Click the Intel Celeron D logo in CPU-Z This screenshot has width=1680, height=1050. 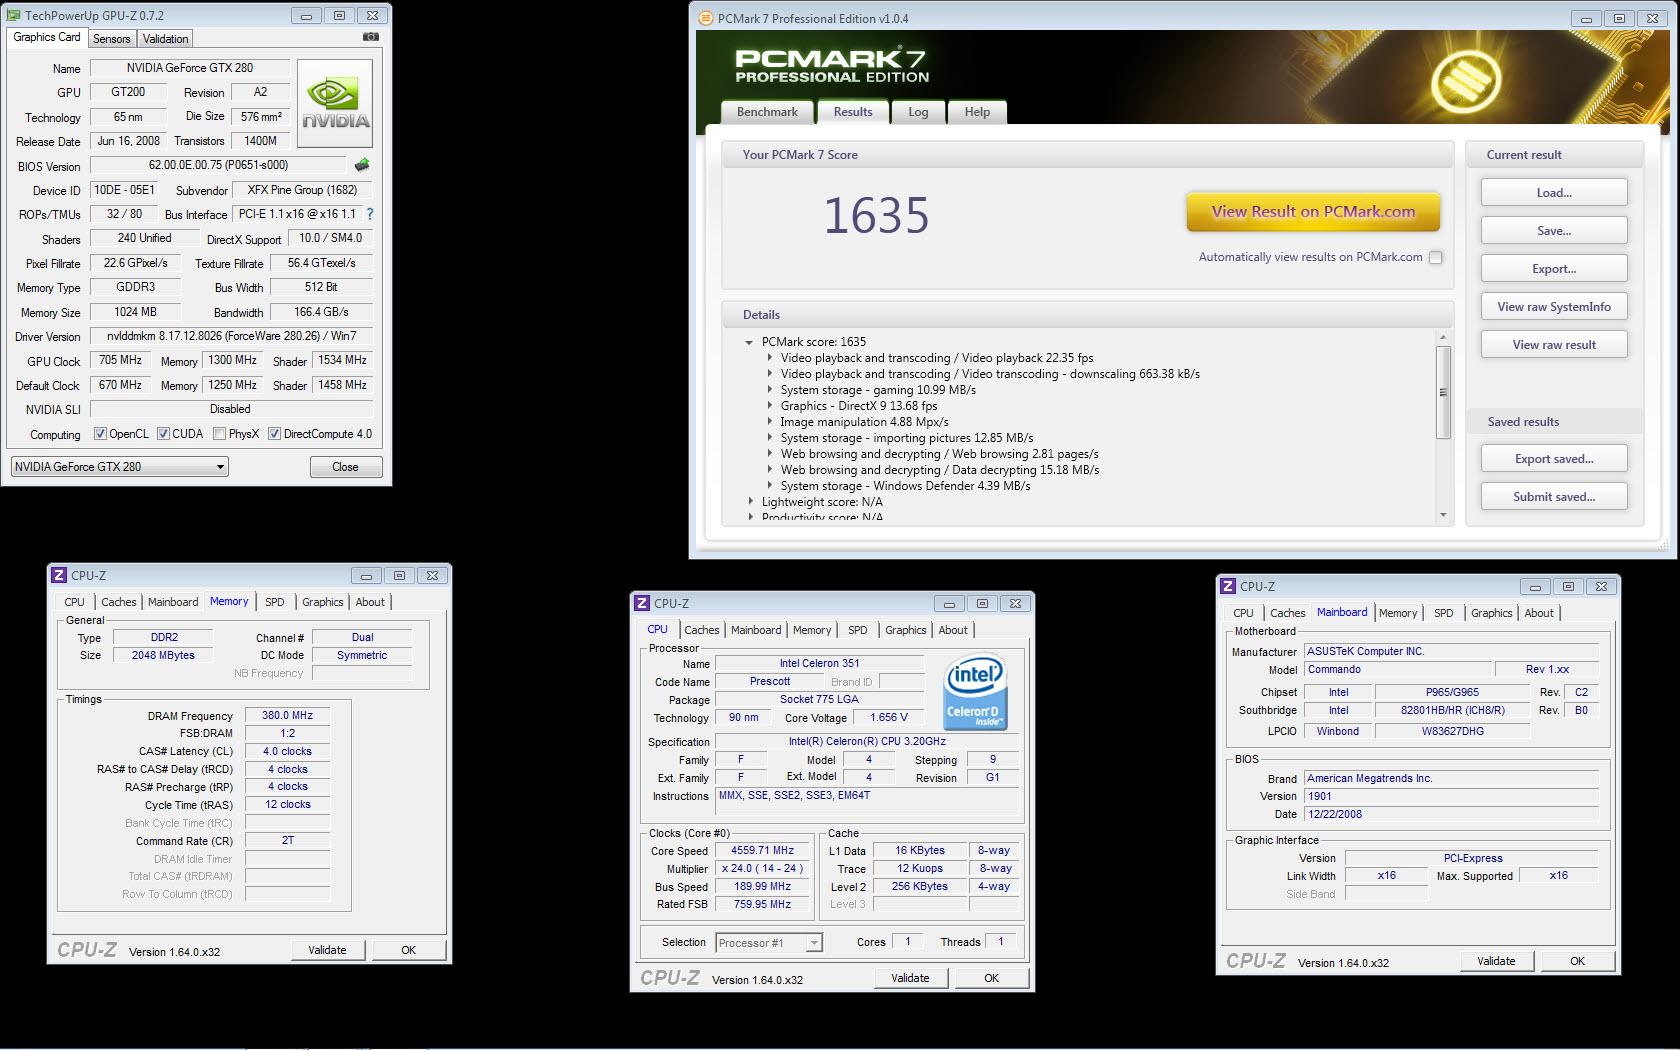pos(976,692)
